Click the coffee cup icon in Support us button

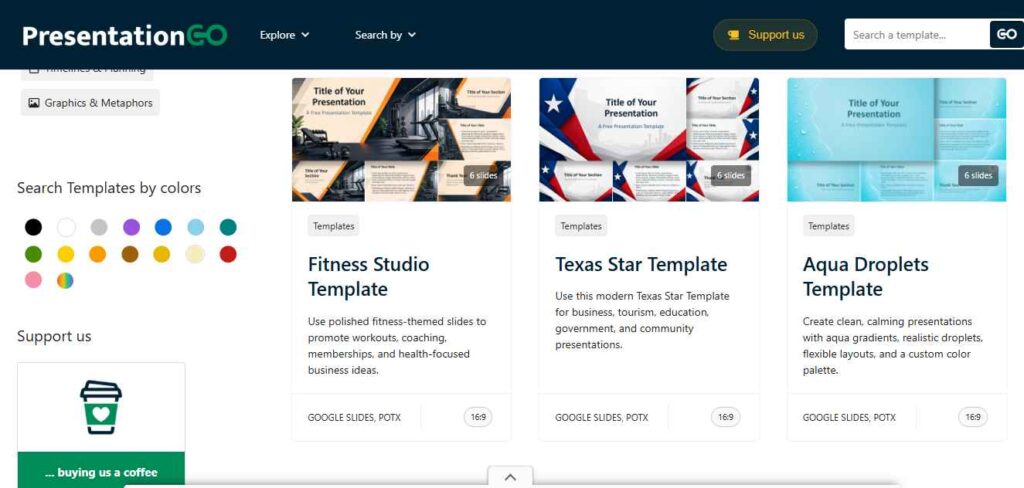[x=734, y=35]
